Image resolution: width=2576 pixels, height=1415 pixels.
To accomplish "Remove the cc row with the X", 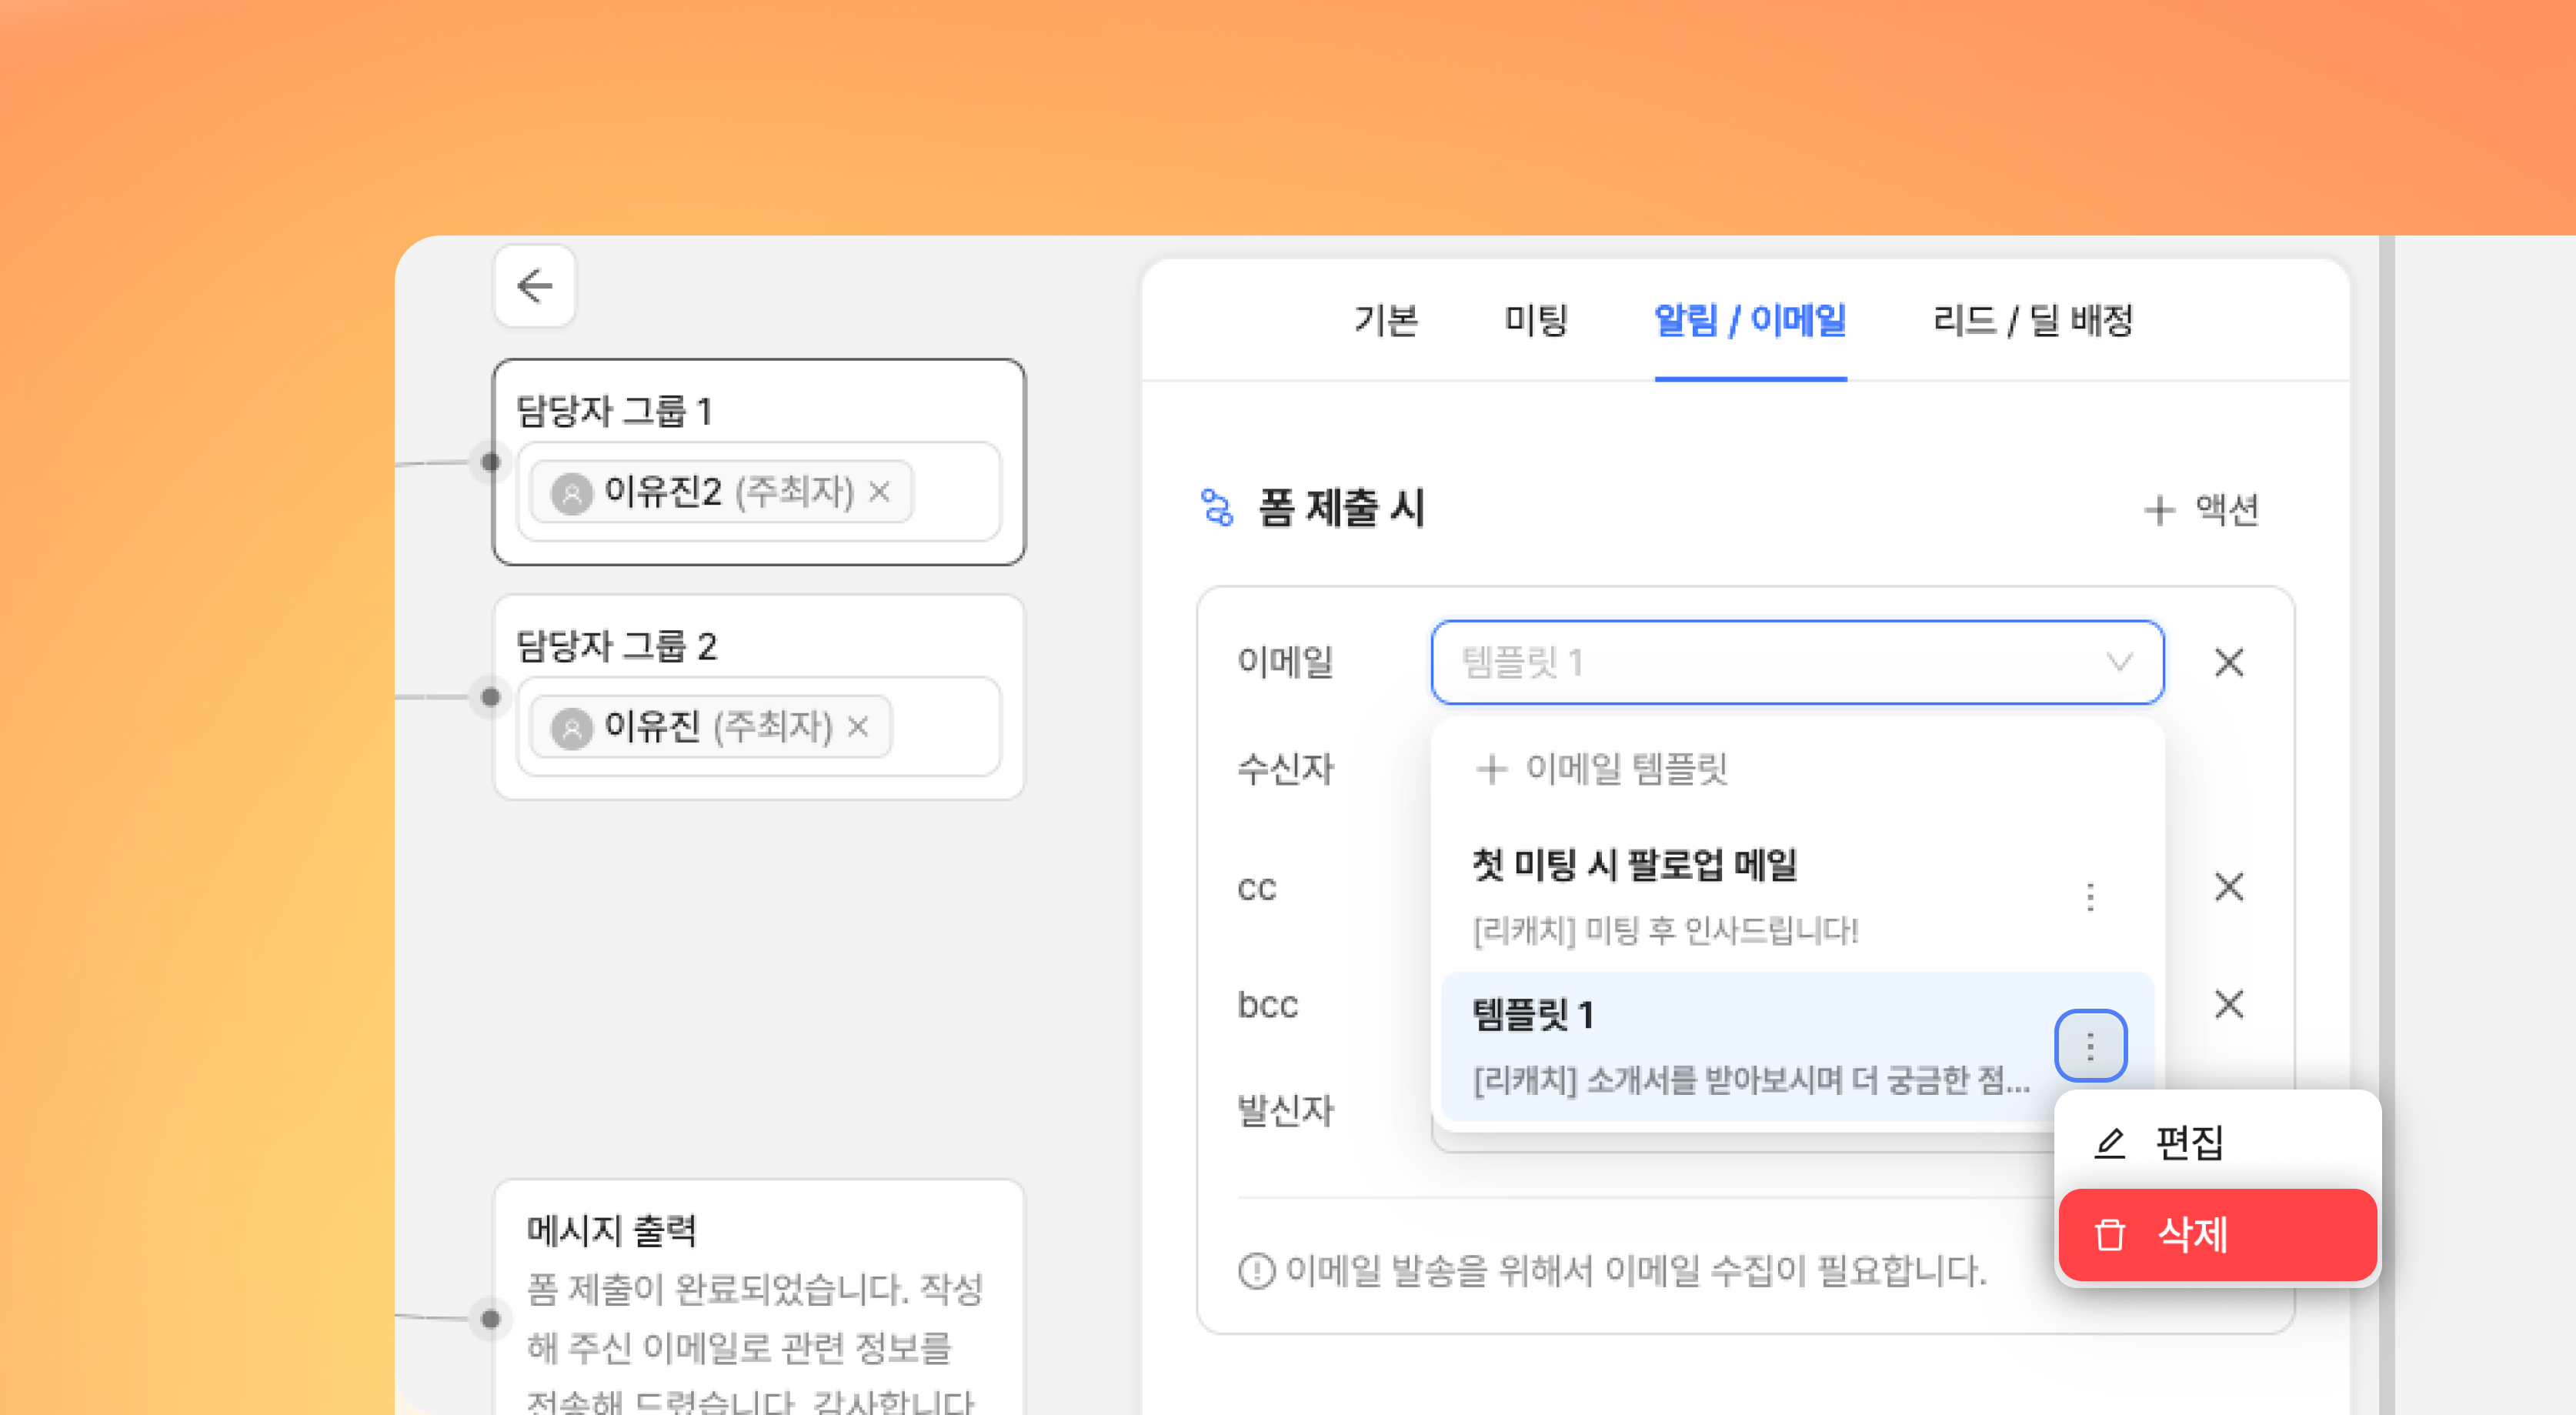I will coord(2228,886).
